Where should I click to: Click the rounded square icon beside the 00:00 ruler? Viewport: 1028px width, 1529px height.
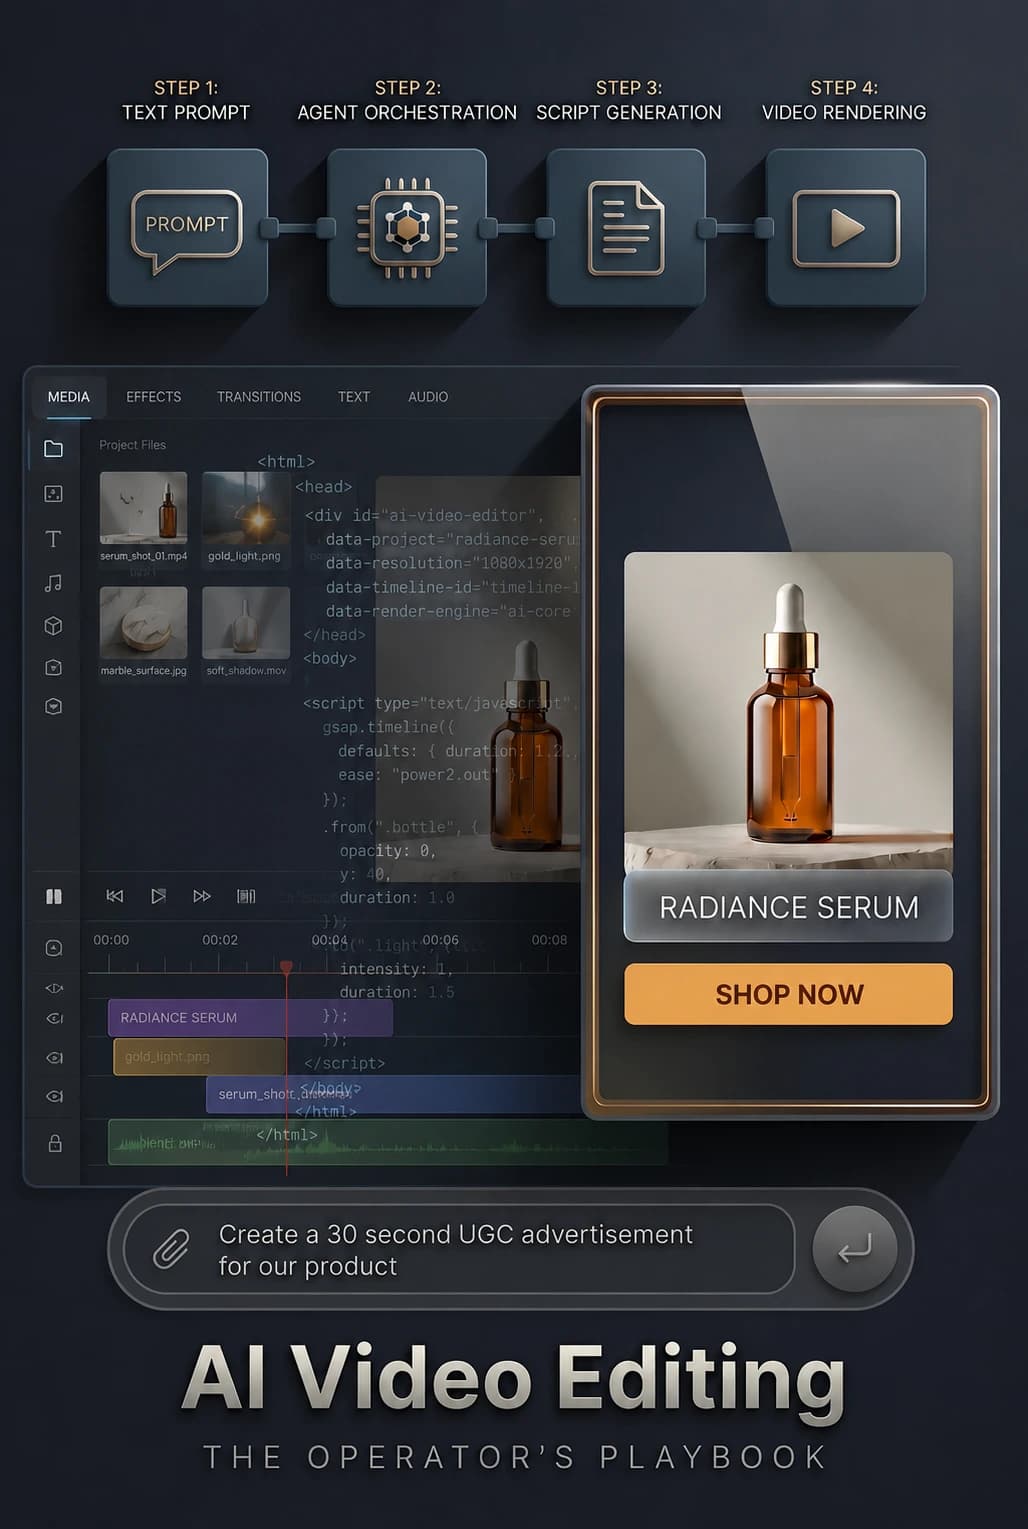pyautogui.click(x=54, y=948)
